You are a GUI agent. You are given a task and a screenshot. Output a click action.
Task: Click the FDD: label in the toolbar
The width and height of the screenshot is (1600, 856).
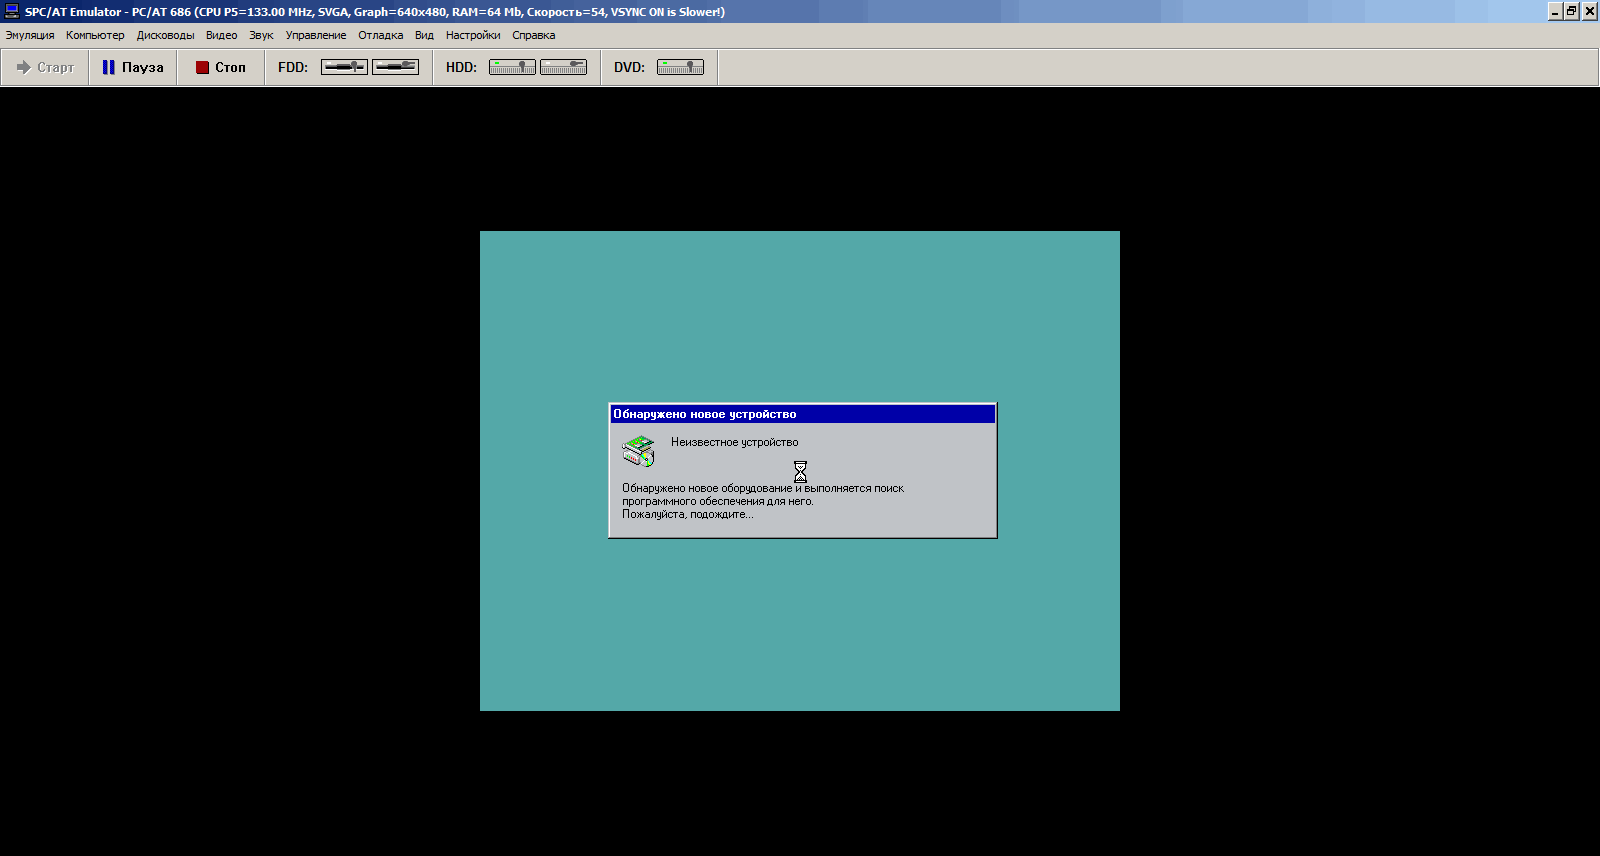293,67
